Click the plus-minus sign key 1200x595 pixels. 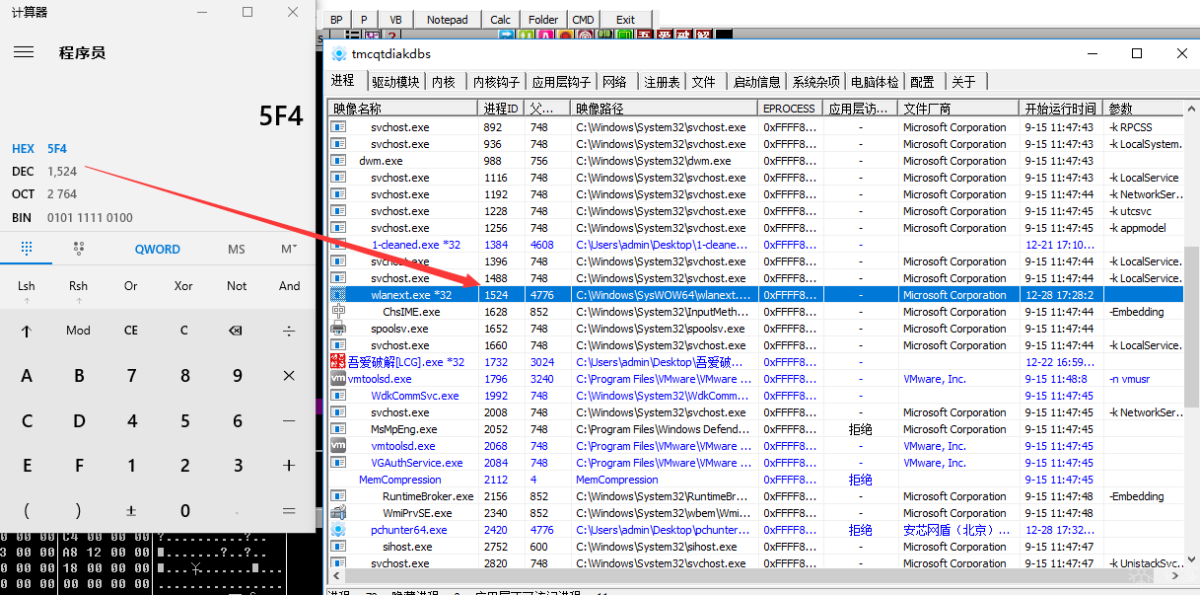pyautogui.click(x=131, y=511)
